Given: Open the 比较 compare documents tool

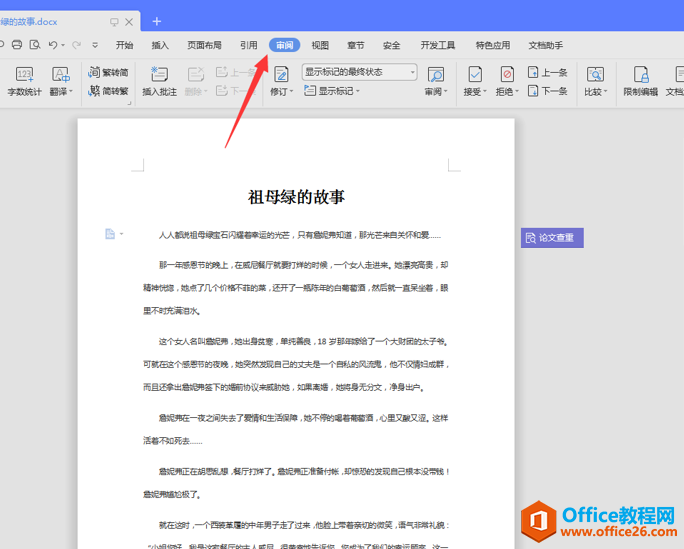Looking at the screenshot, I should pyautogui.click(x=595, y=81).
